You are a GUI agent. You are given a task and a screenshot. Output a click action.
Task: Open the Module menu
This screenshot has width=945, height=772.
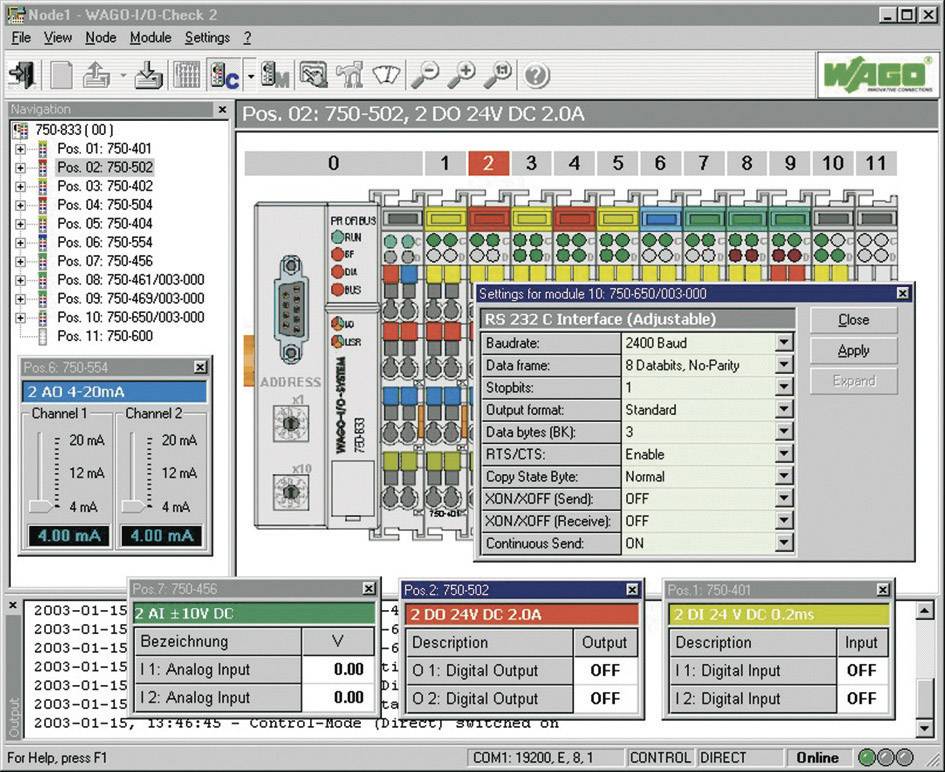coord(150,37)
